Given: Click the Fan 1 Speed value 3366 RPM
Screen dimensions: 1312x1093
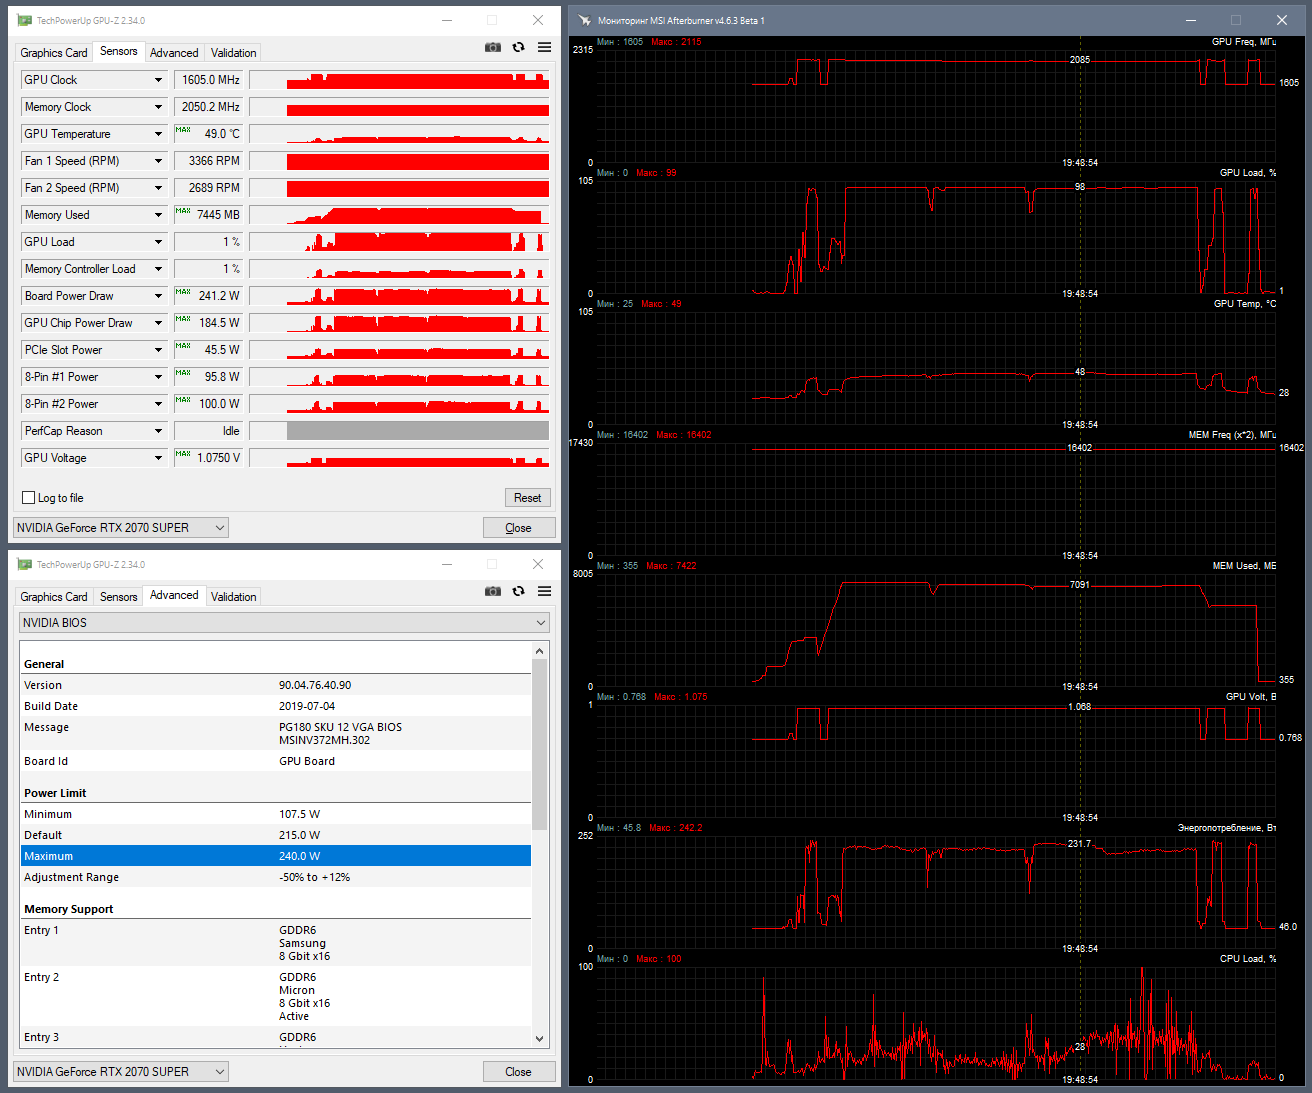Looking at the screenshot, I should click(208, 161).
